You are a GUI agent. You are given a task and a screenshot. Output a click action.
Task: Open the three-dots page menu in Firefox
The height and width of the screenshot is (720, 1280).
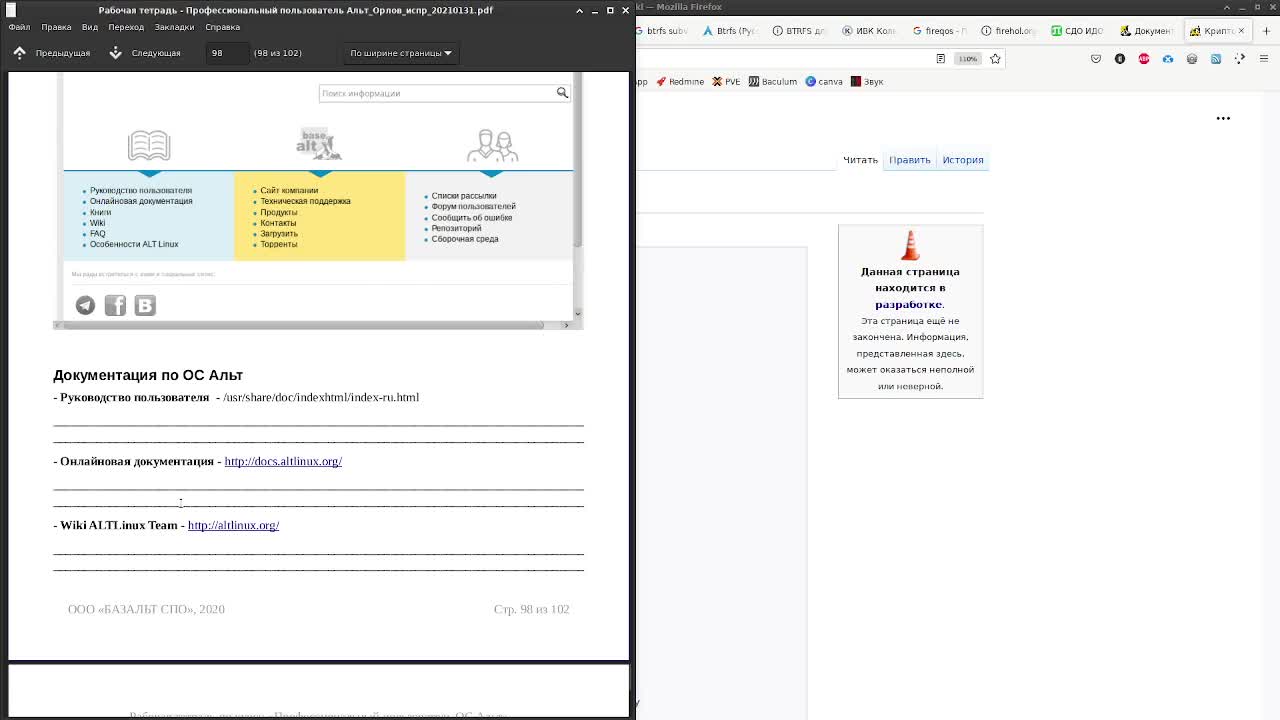(x=1223, y=118)
